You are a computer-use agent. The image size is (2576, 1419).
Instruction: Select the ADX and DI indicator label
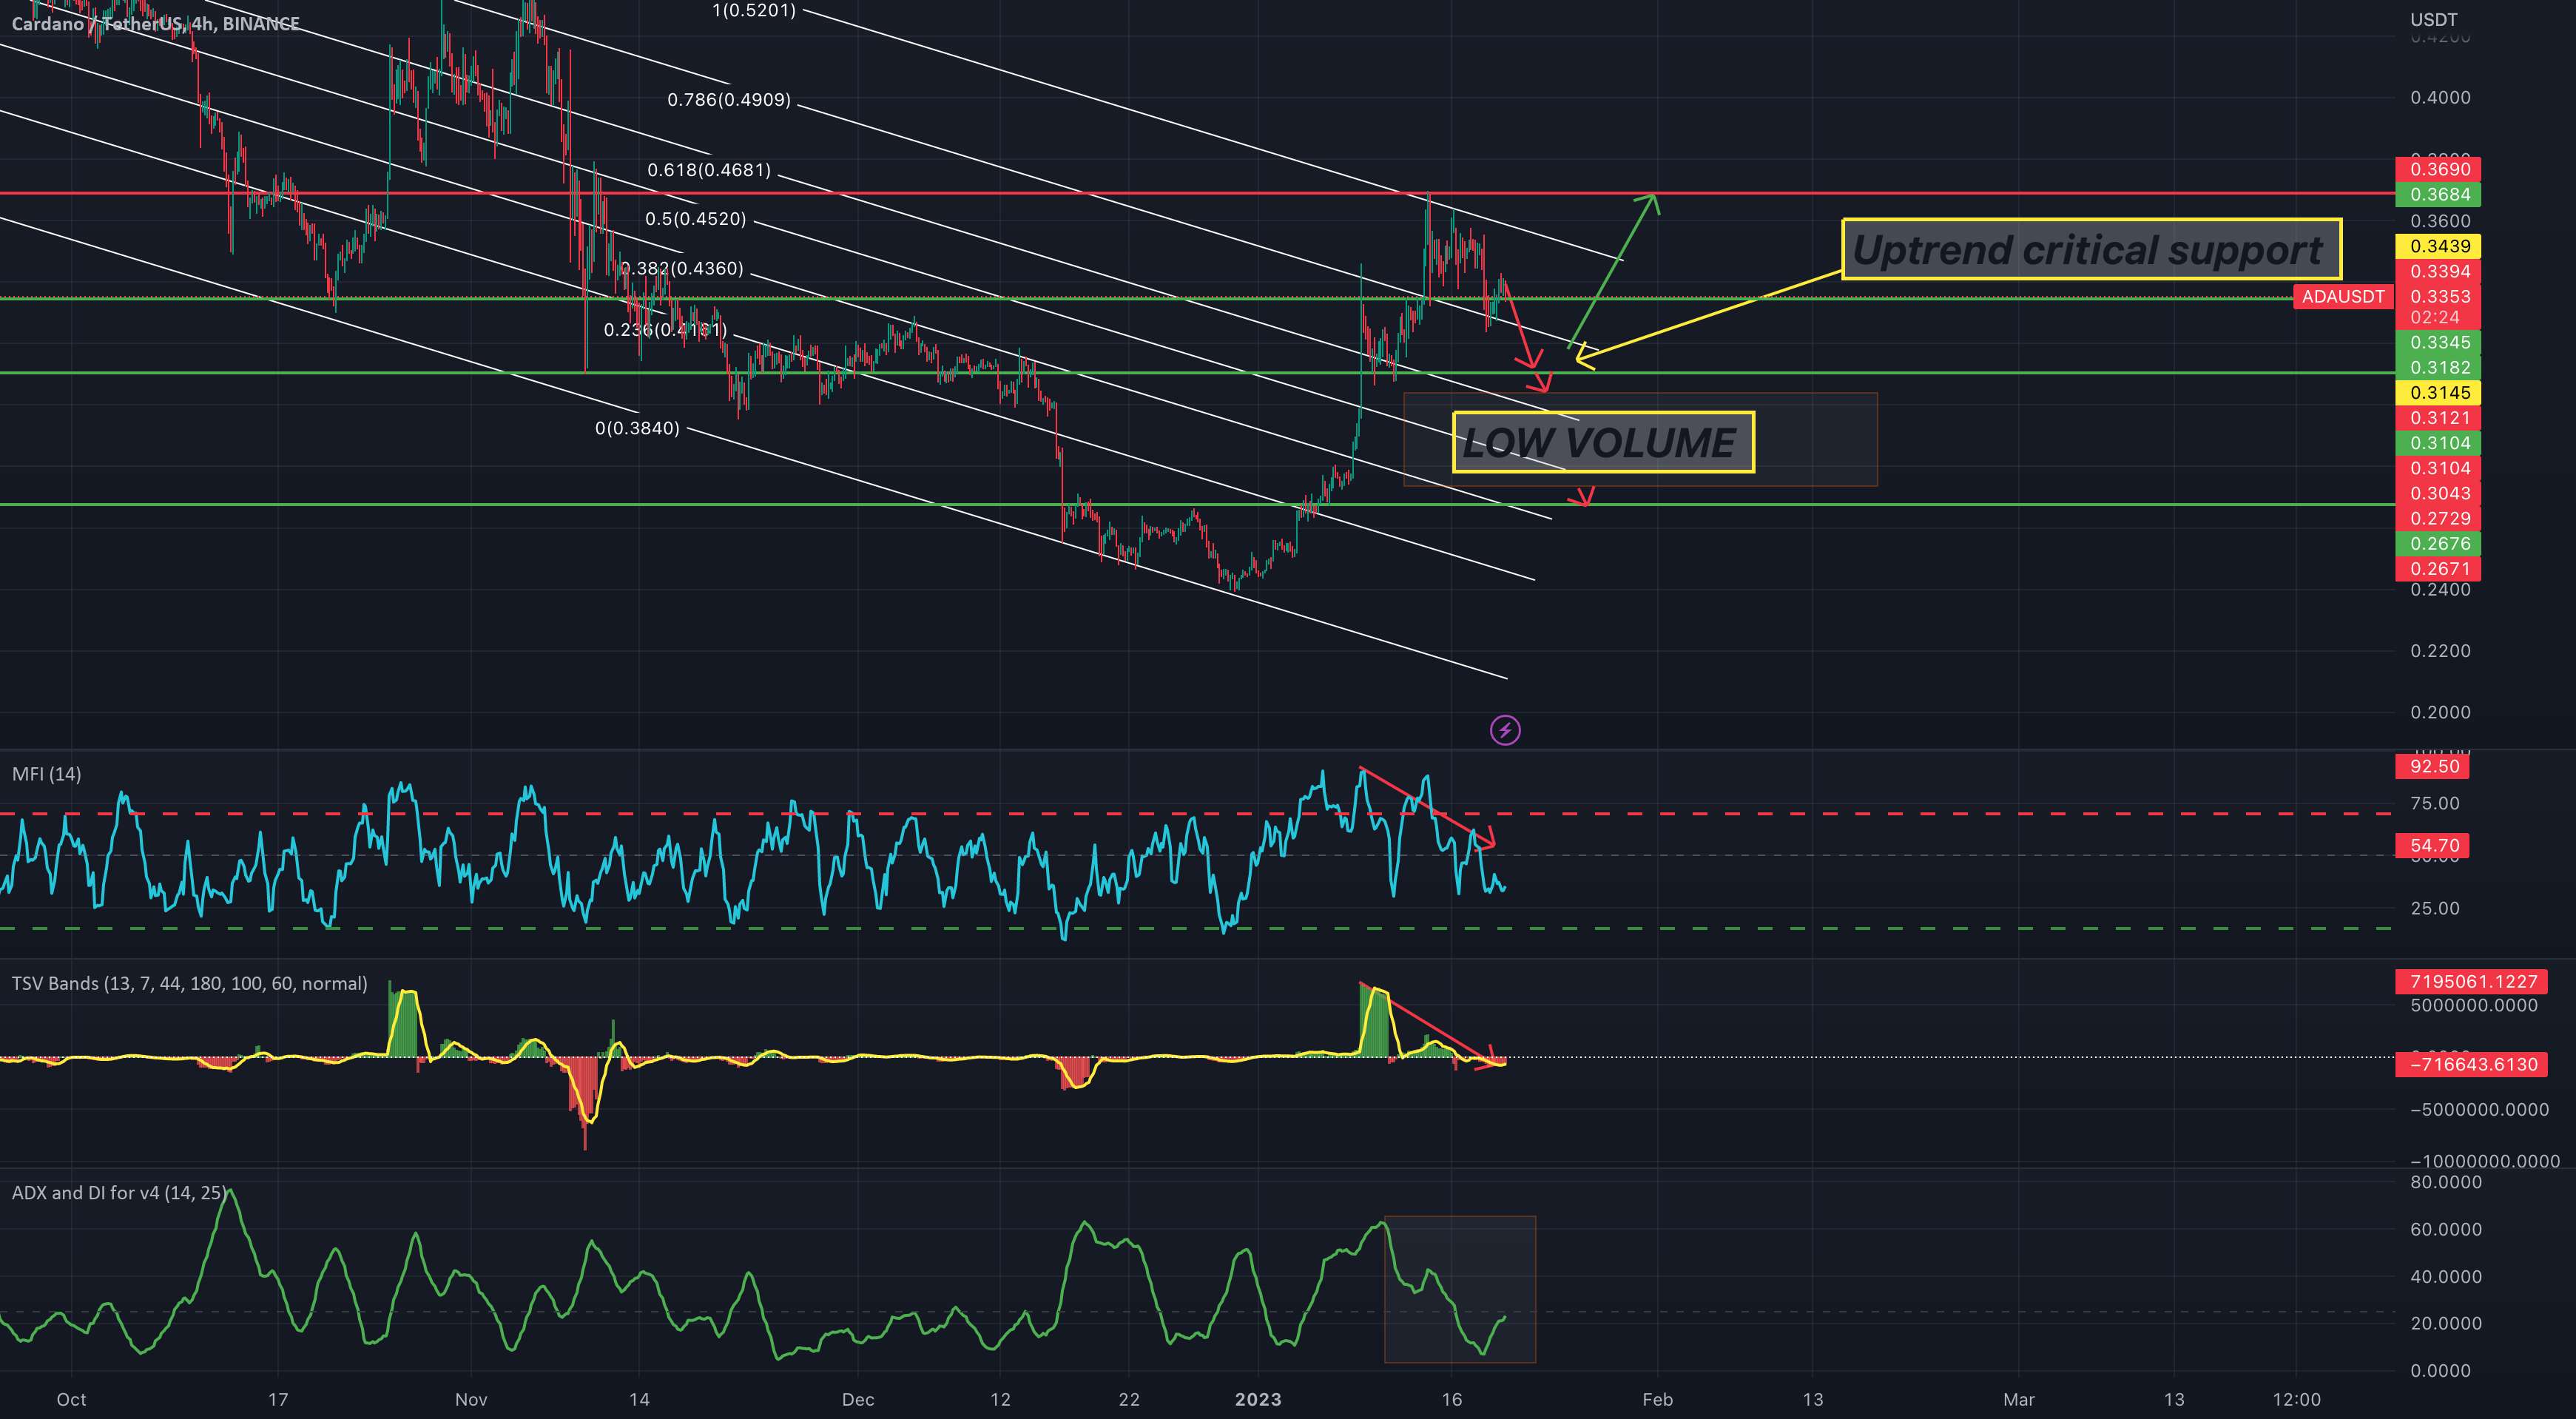118,1193
